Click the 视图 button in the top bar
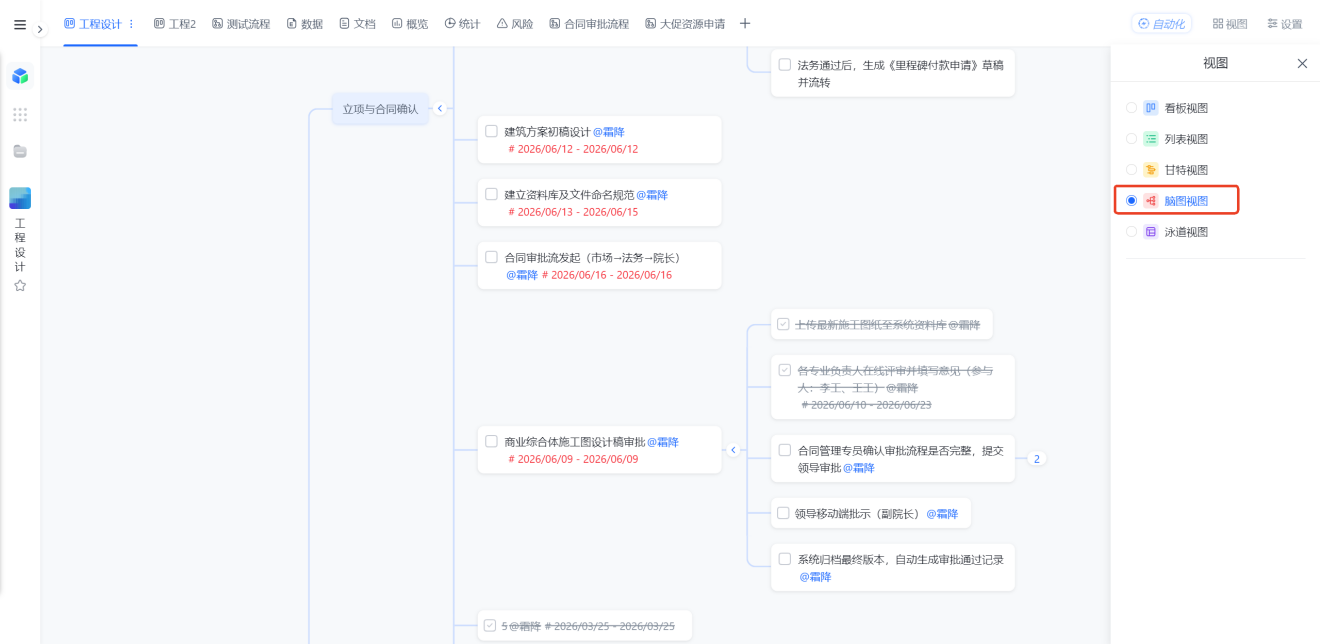This screenshot has height=644, width=1320. point(1230,23)
